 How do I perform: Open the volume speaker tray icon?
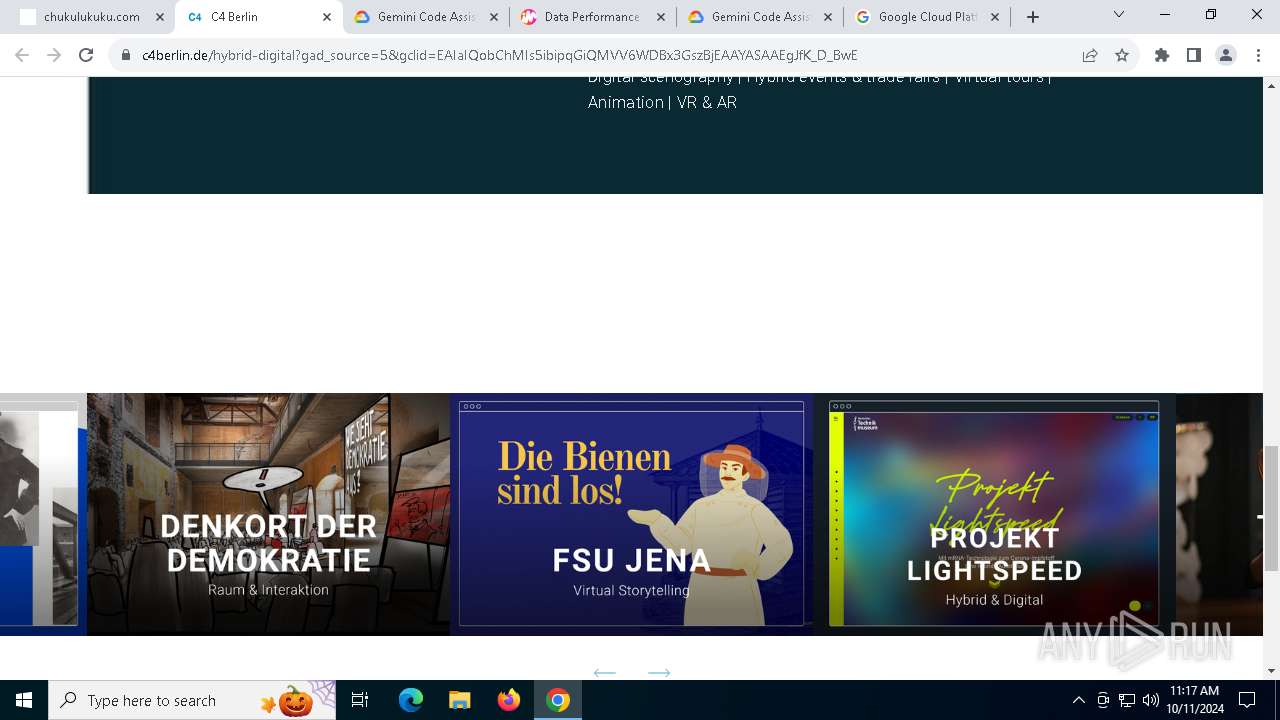tap(1151, 700)
